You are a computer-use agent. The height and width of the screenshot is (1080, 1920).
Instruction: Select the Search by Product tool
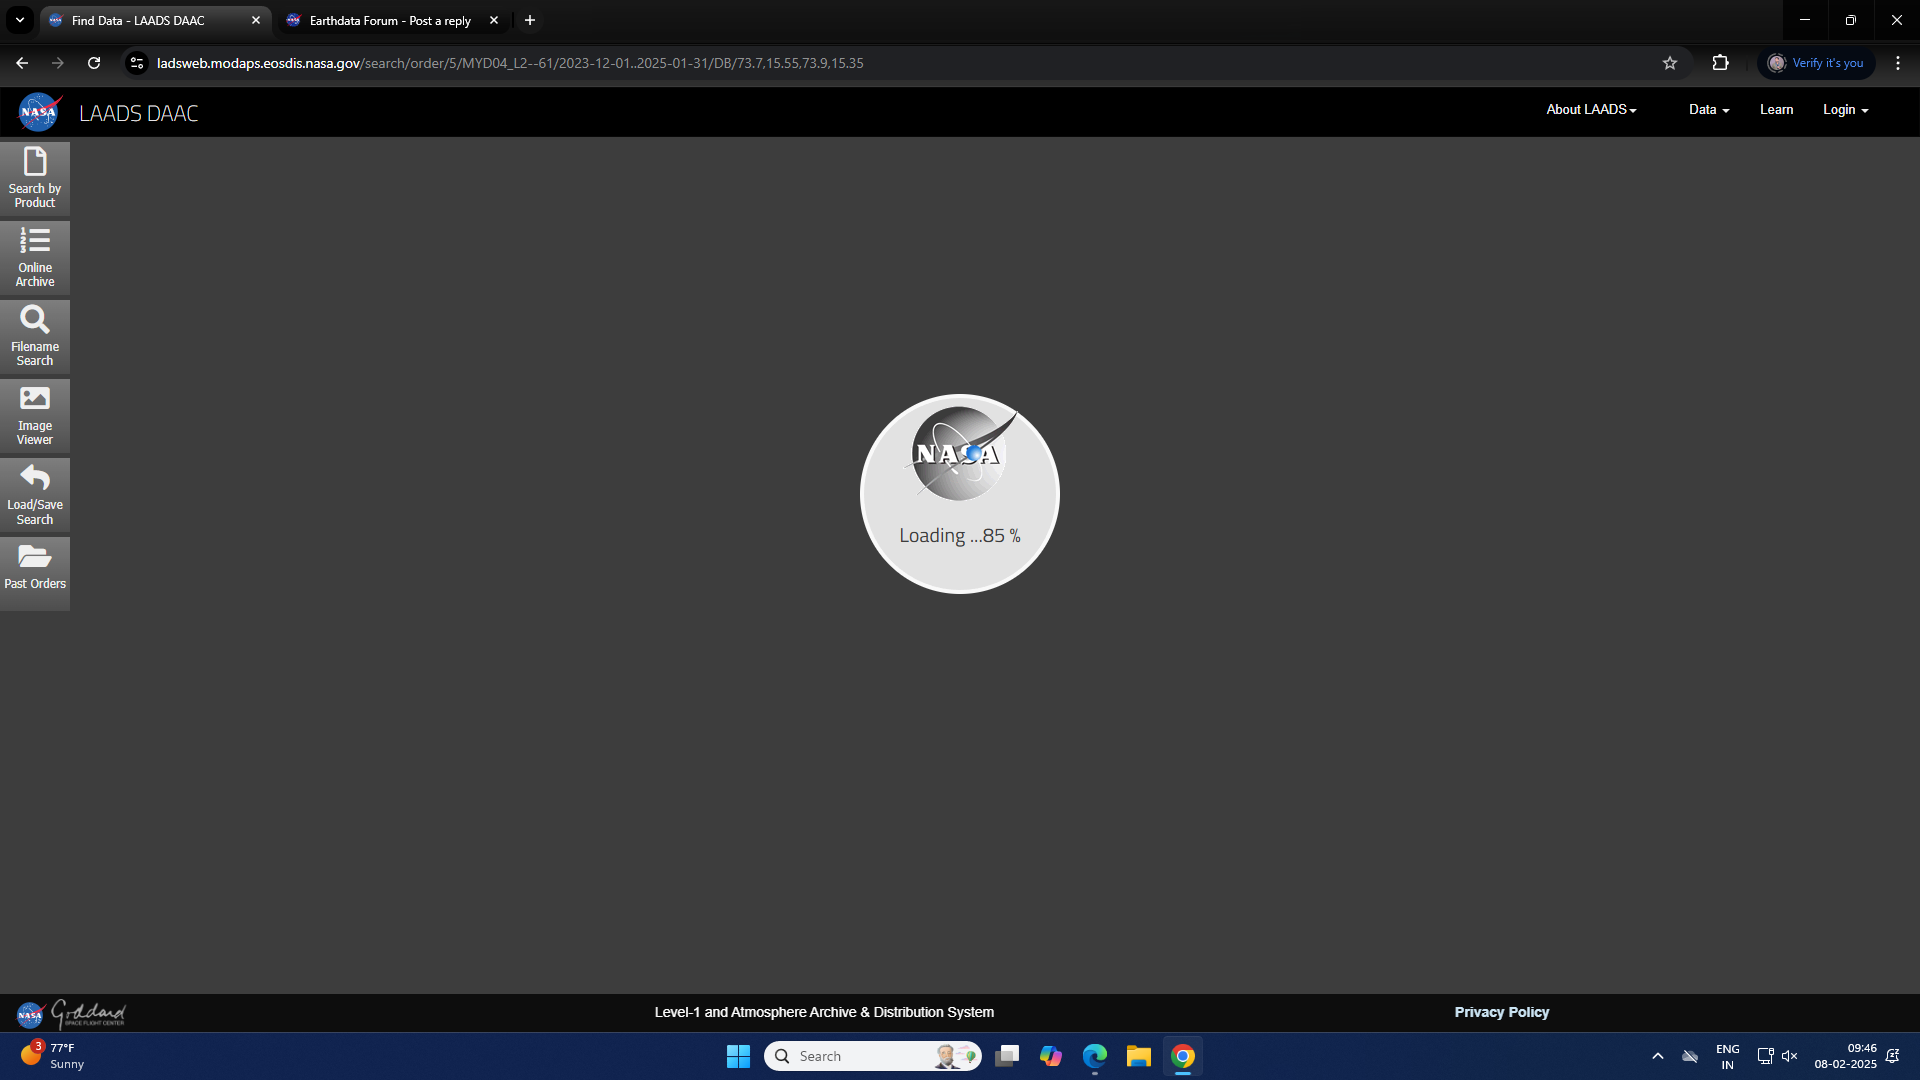(35, 177)
